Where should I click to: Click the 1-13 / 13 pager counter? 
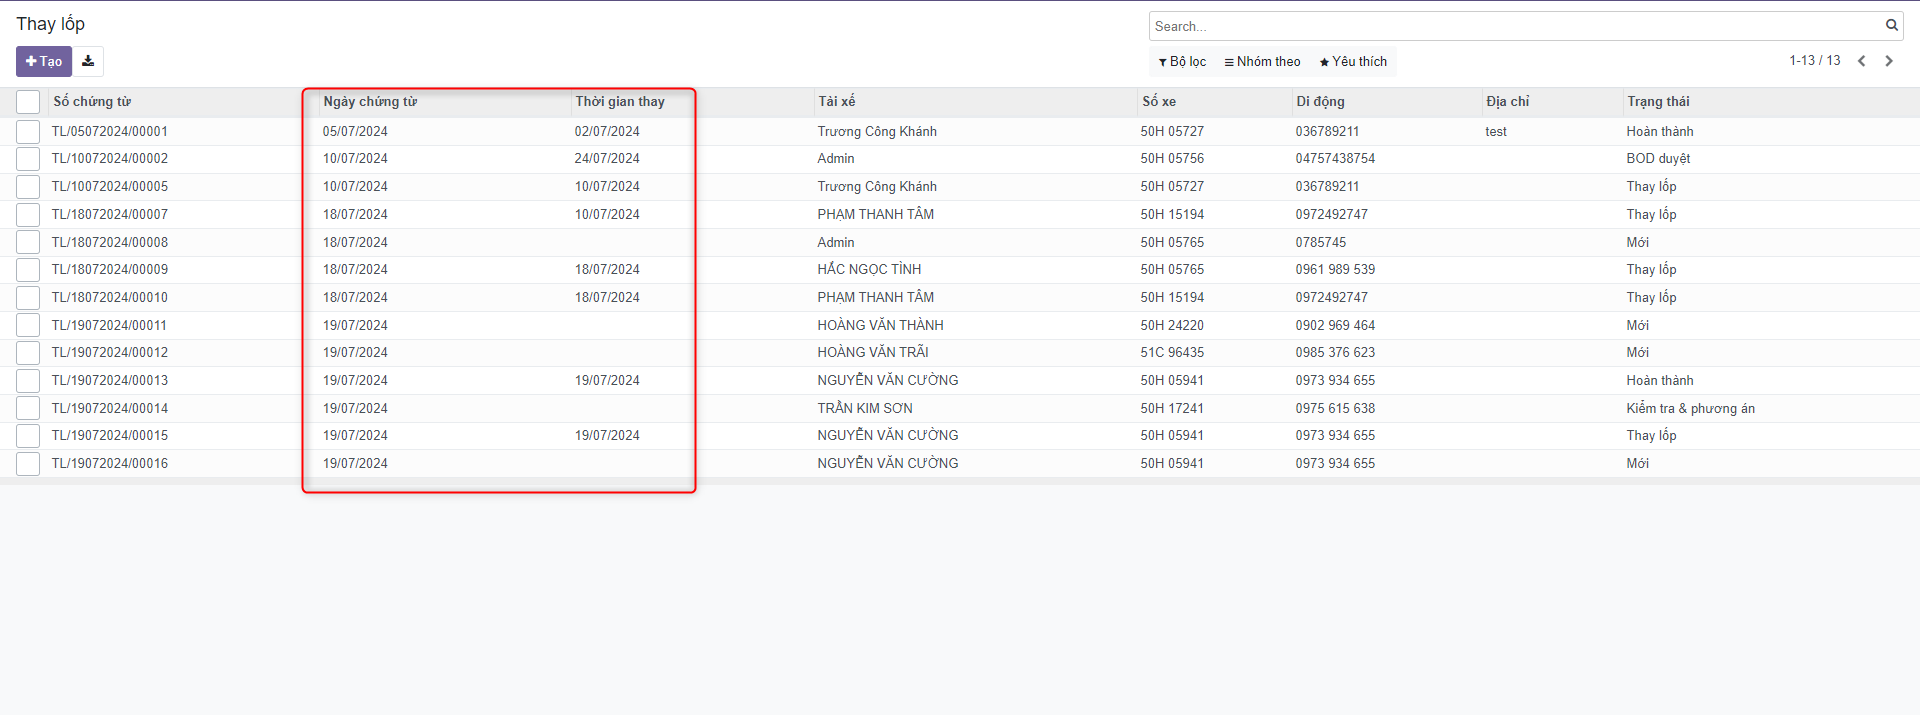pyautogui.click(x=1814, y=61)
